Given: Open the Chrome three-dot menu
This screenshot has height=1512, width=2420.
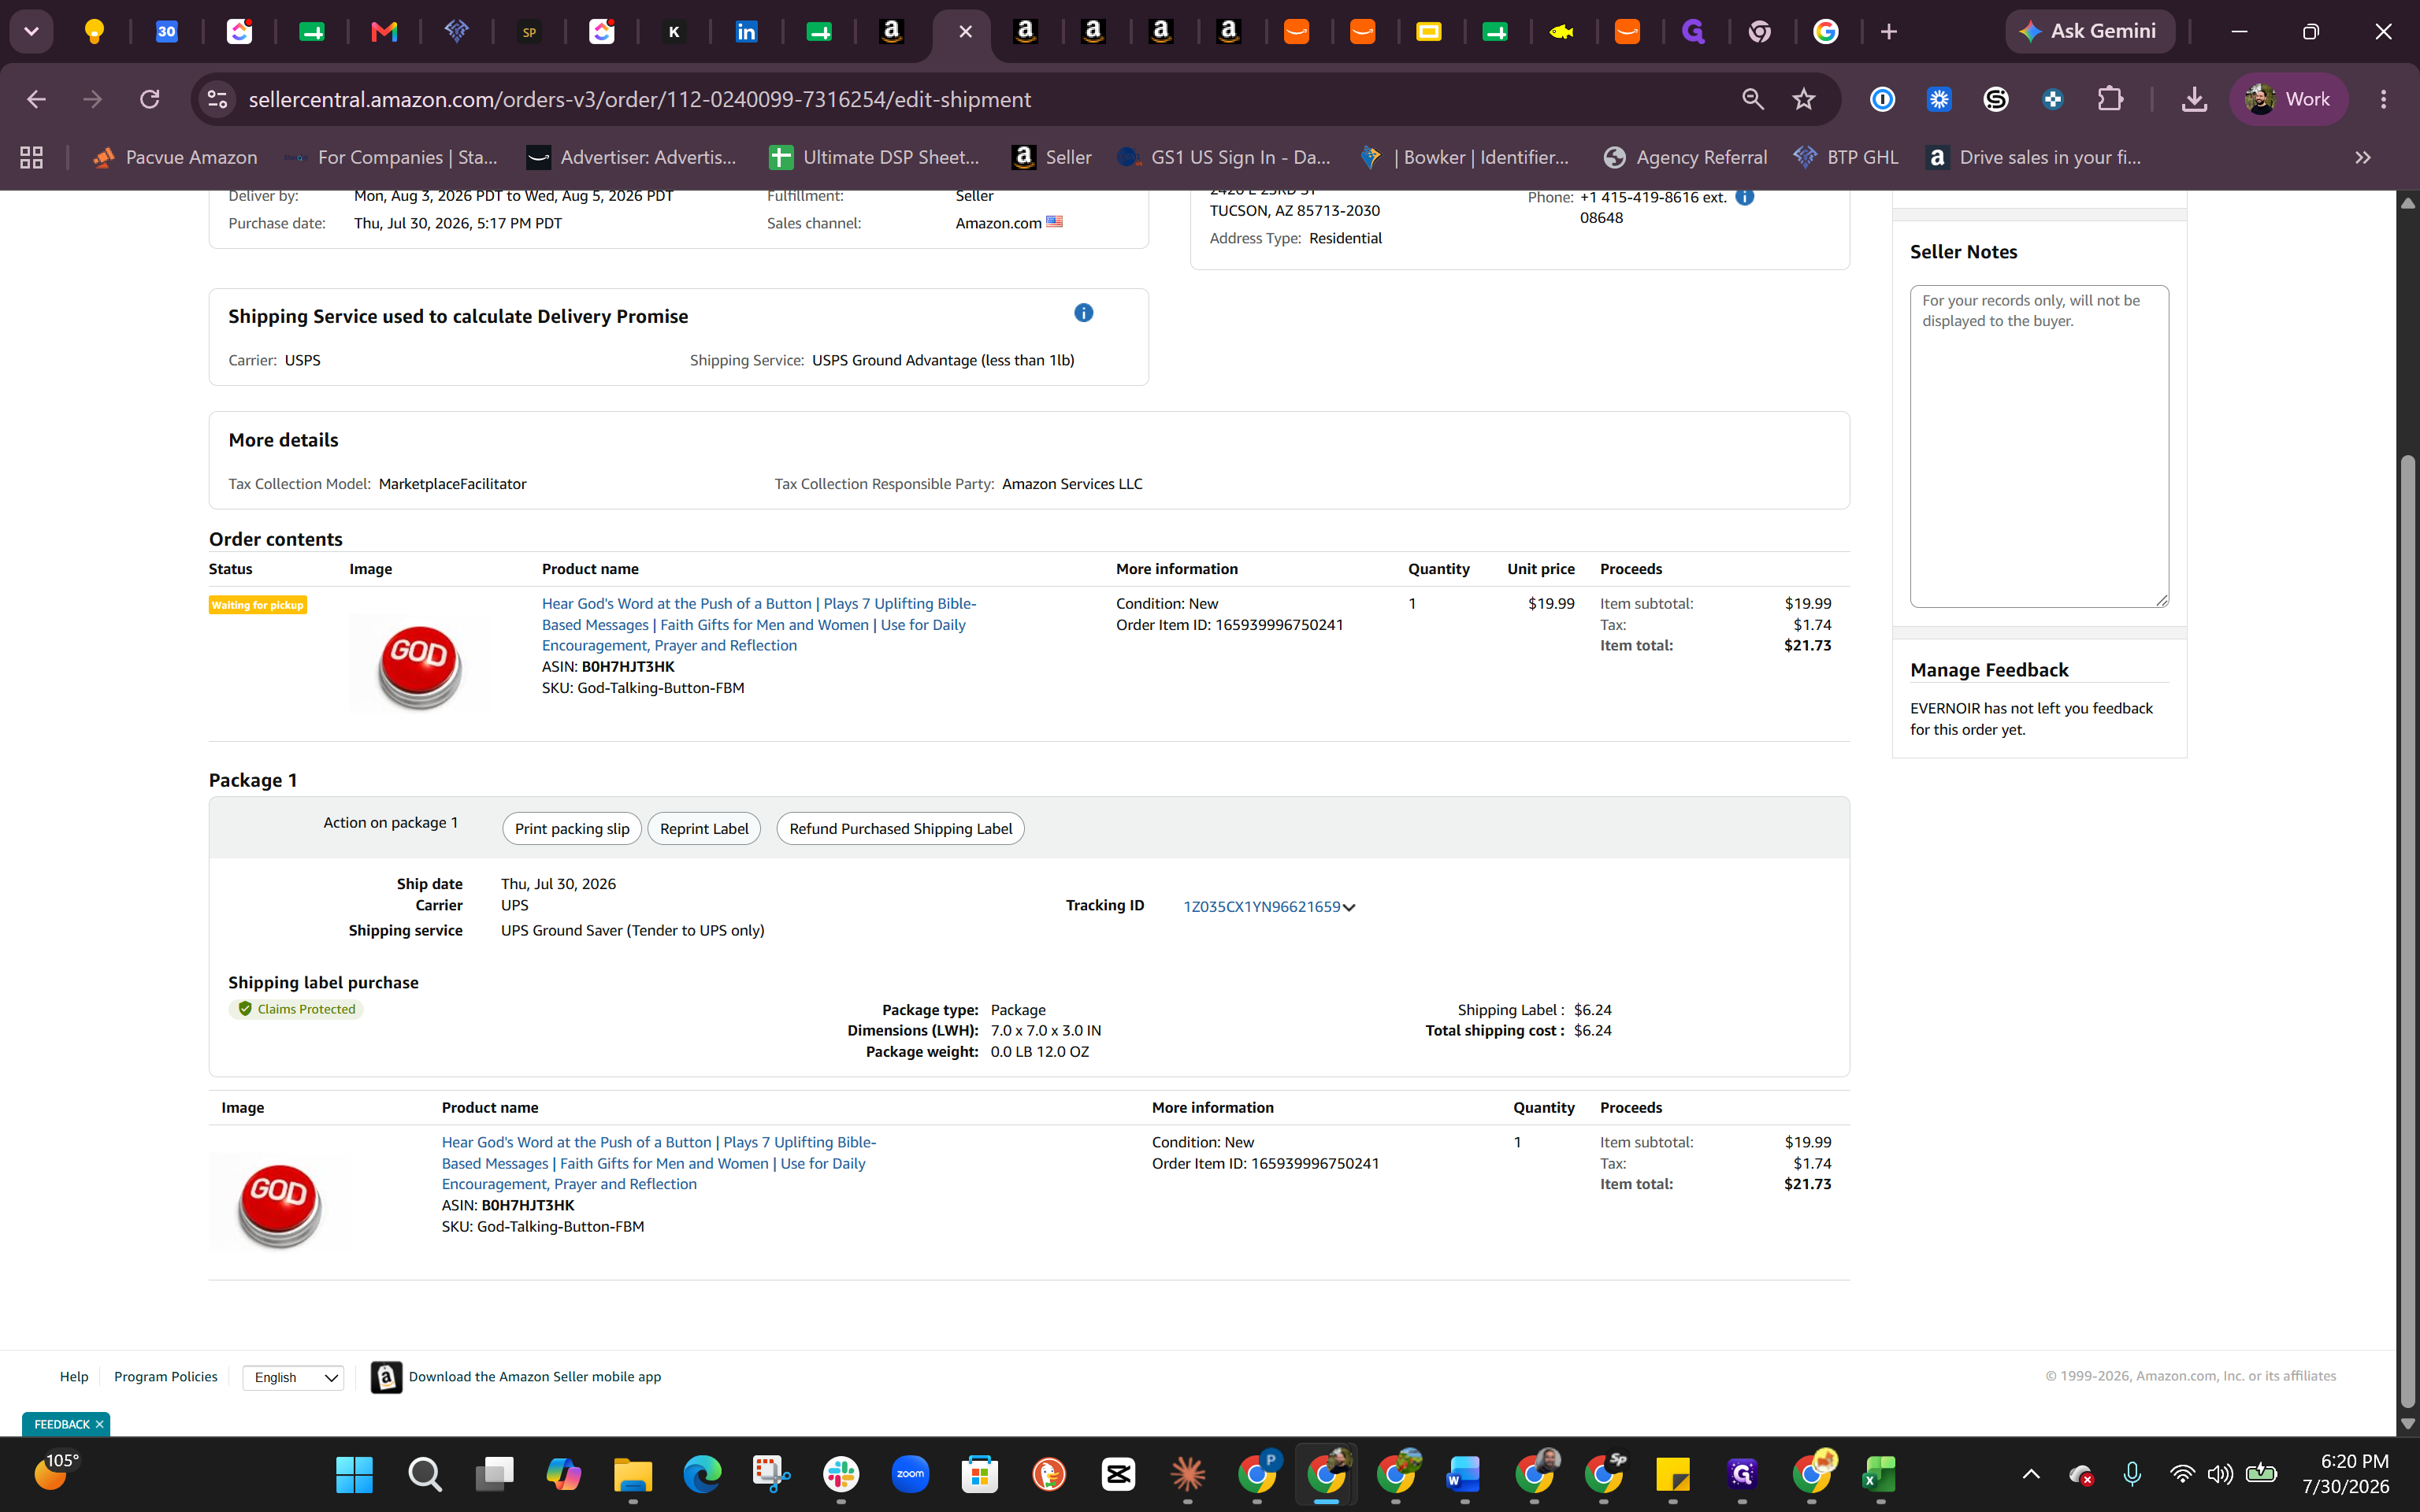Looking at the screenshot, I should click(x=2384, y=99).
